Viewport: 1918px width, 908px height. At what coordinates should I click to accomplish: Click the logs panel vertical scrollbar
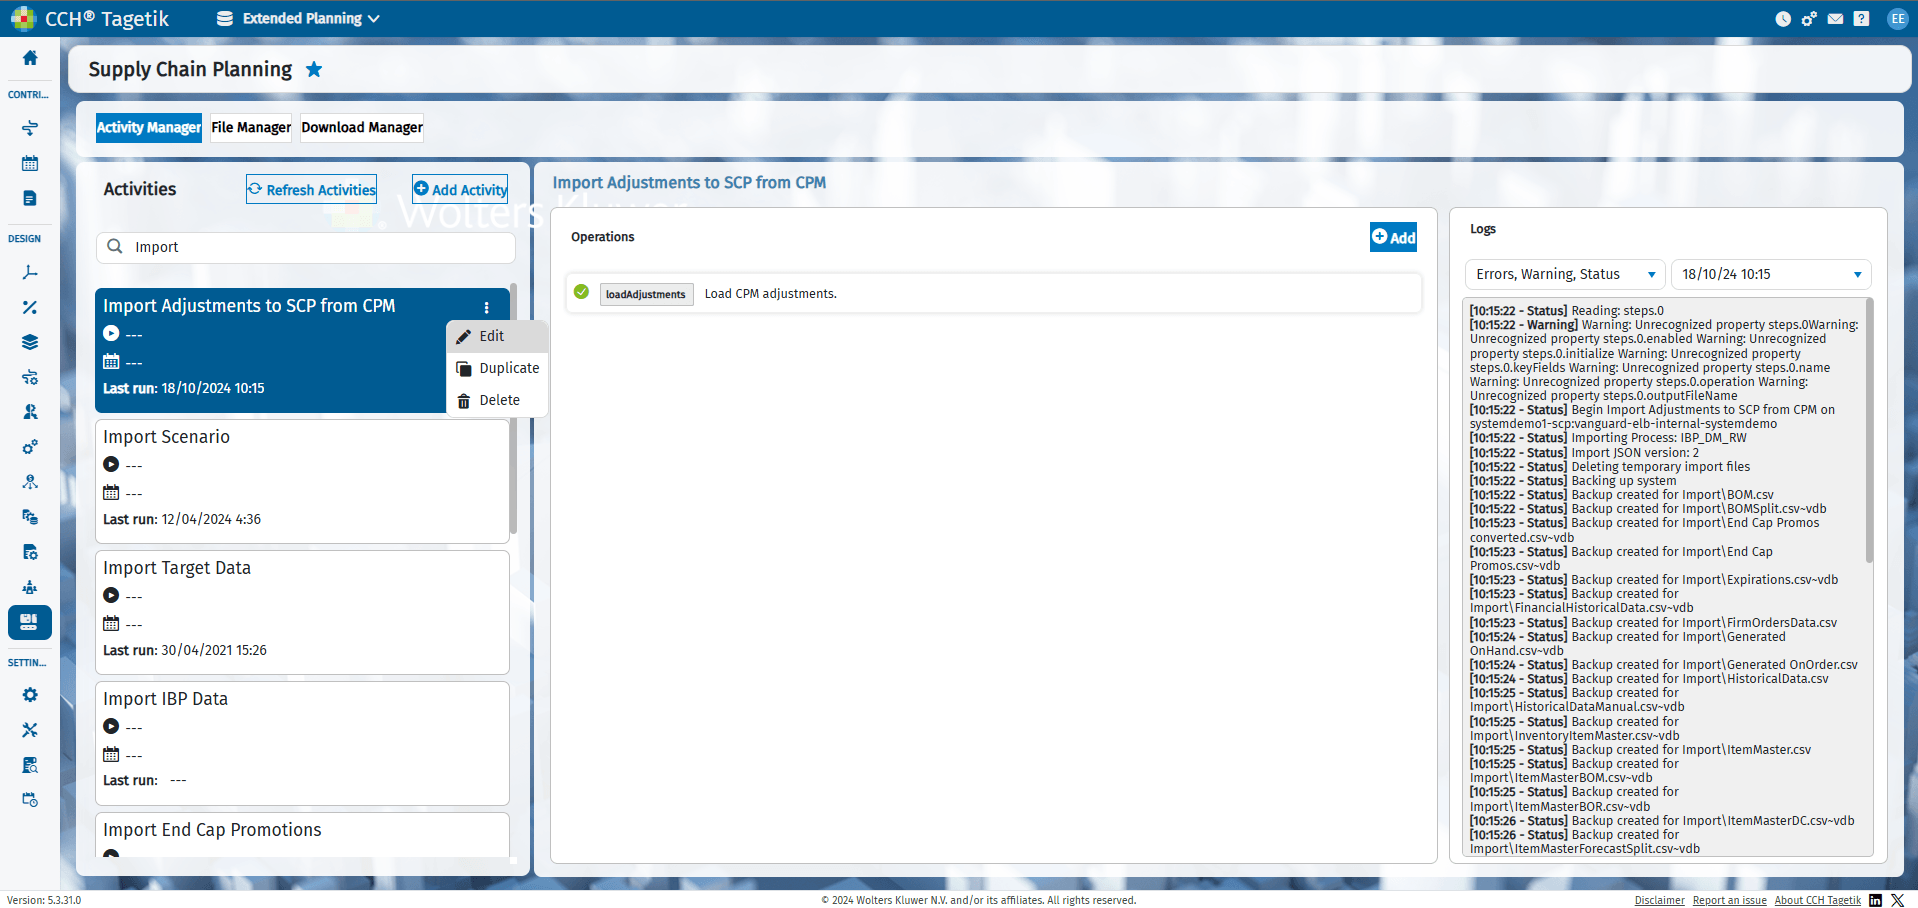coord(1869,430)
